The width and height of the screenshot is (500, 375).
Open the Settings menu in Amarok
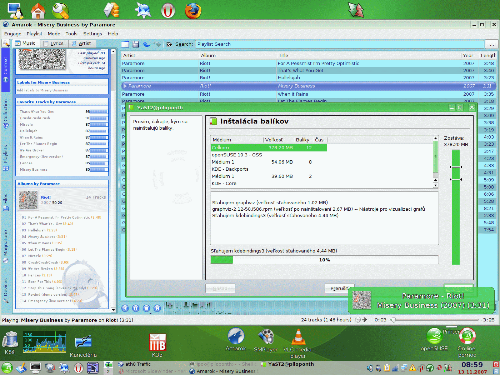[x=92, y=34]
